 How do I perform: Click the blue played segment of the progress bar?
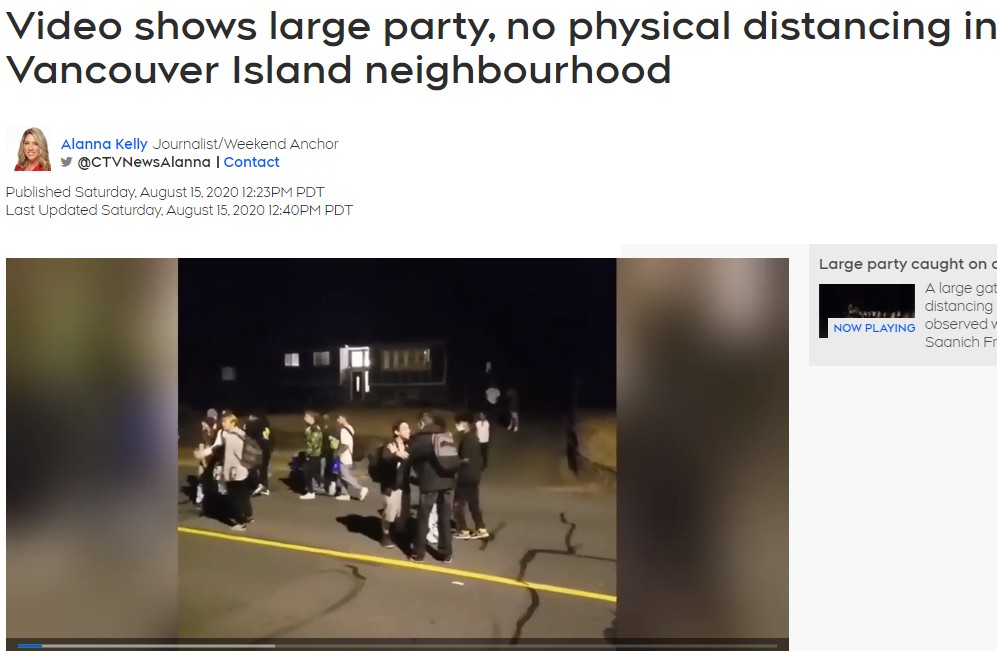coord(30,646)
